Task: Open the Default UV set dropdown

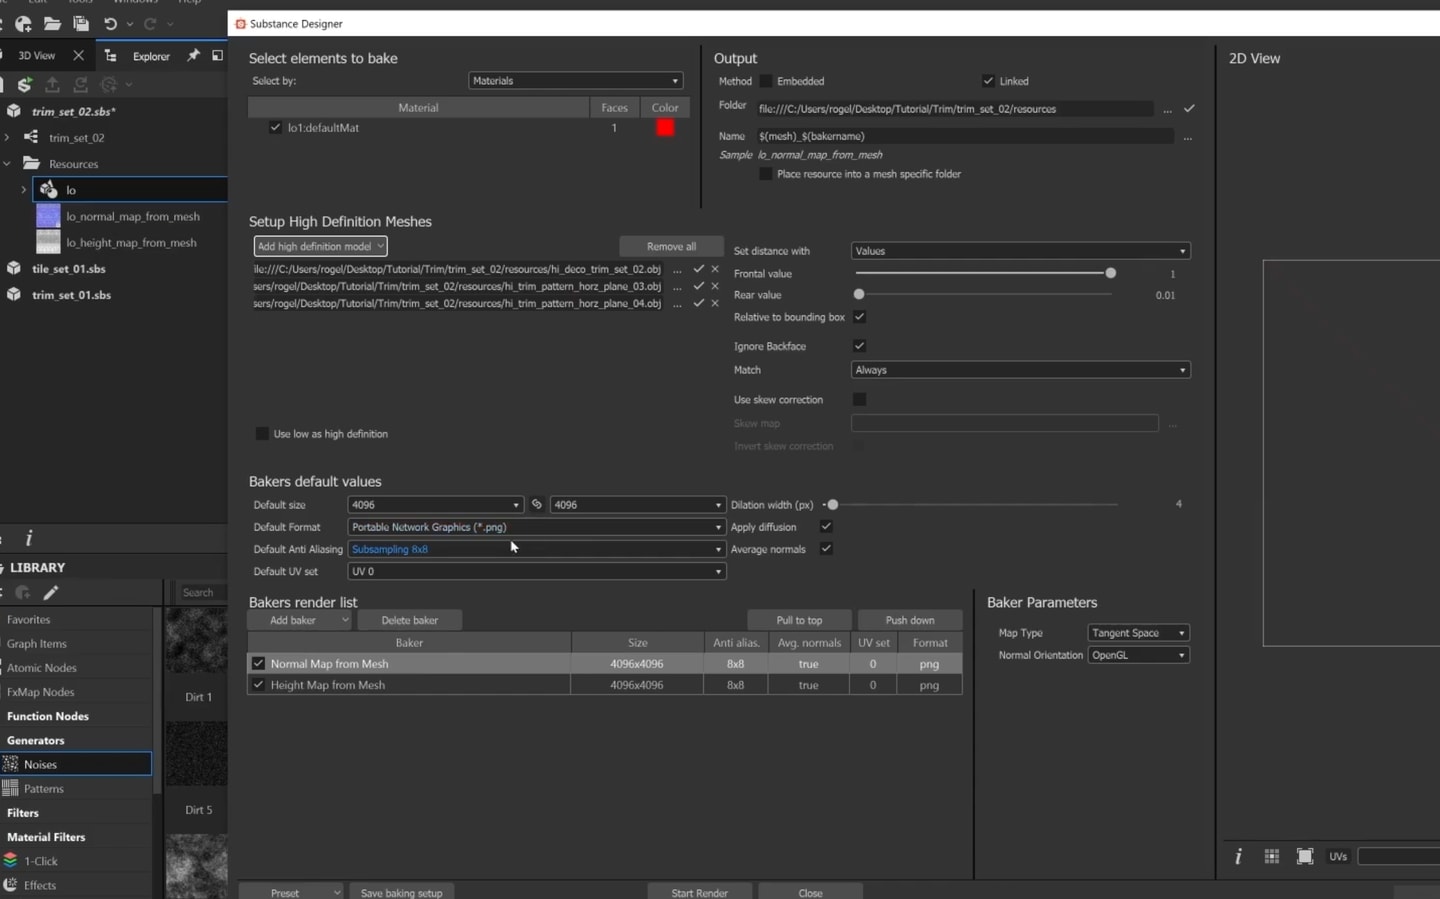Action: (x=536, y=571)
